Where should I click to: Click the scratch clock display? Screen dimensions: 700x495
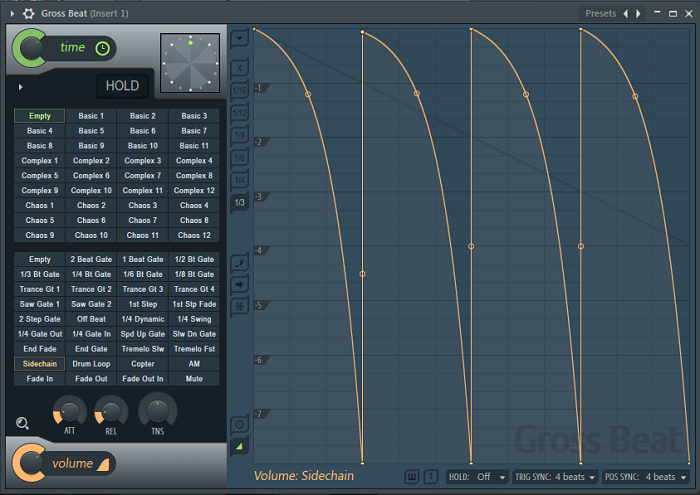click(x=190, y=63)
